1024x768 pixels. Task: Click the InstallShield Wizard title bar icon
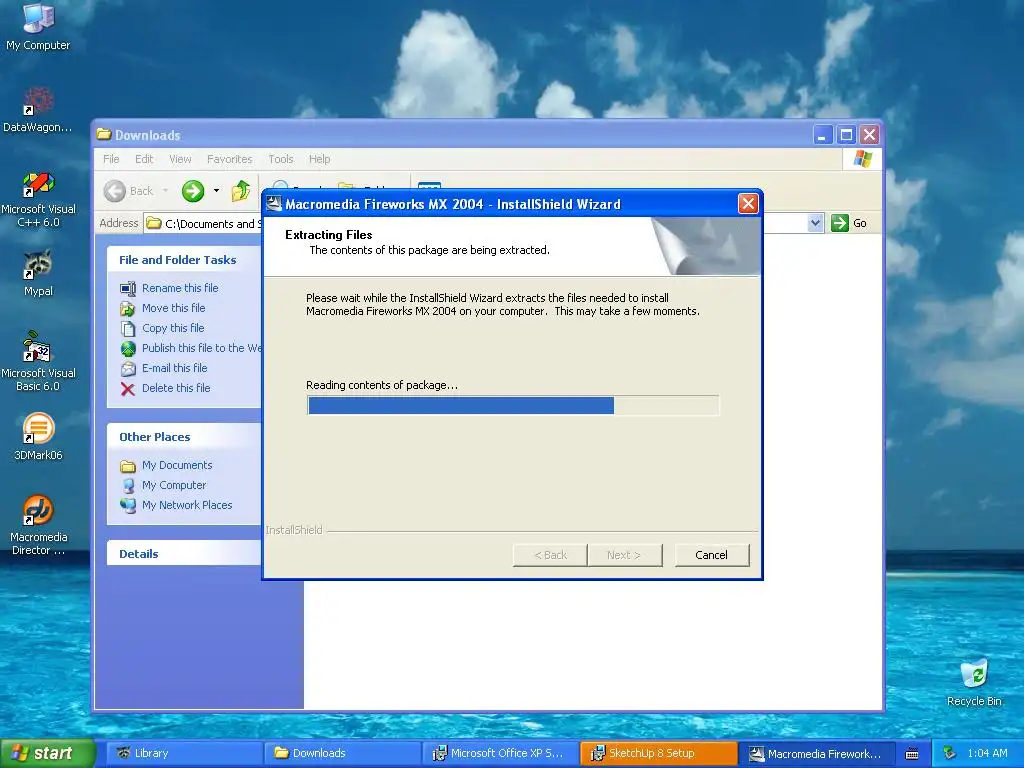point(274,204)
